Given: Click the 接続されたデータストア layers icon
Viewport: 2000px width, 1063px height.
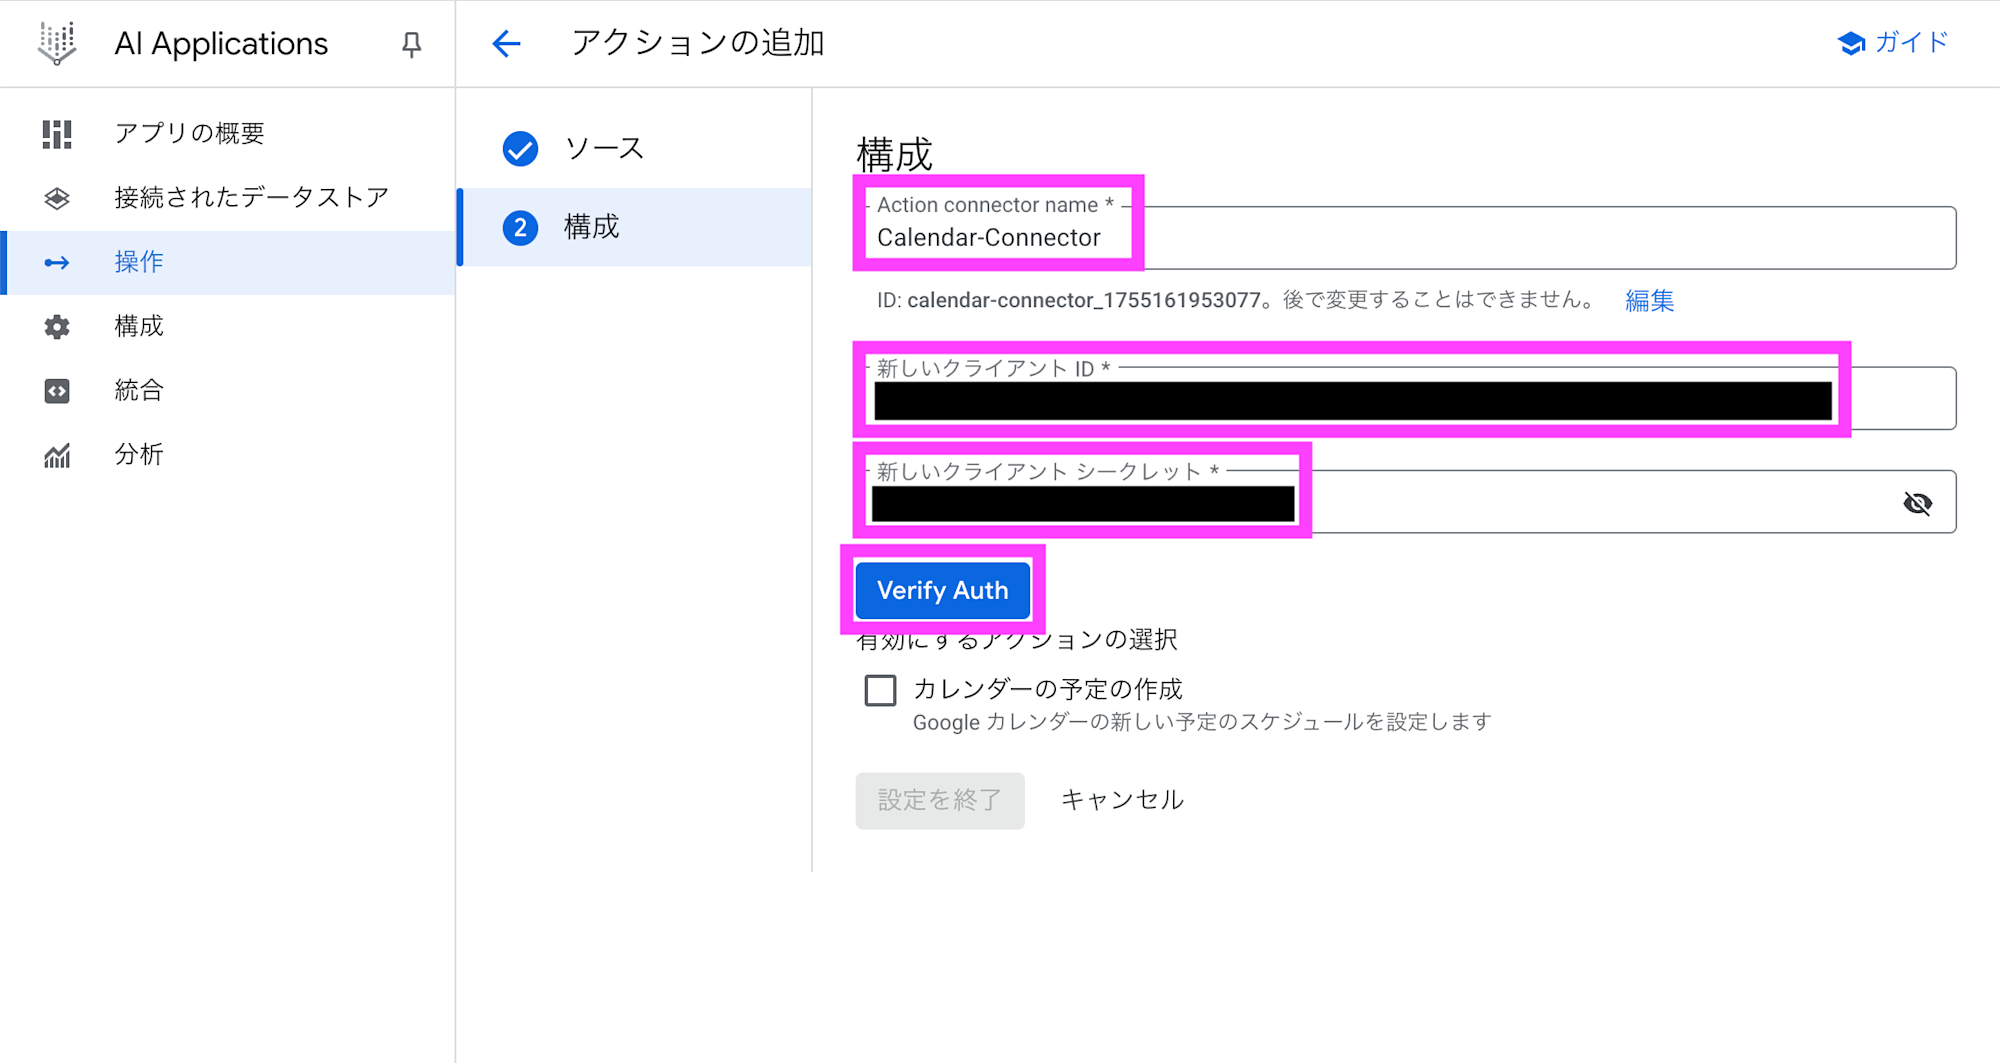Looking at the screenshot, I should click(x=57, y=198).
